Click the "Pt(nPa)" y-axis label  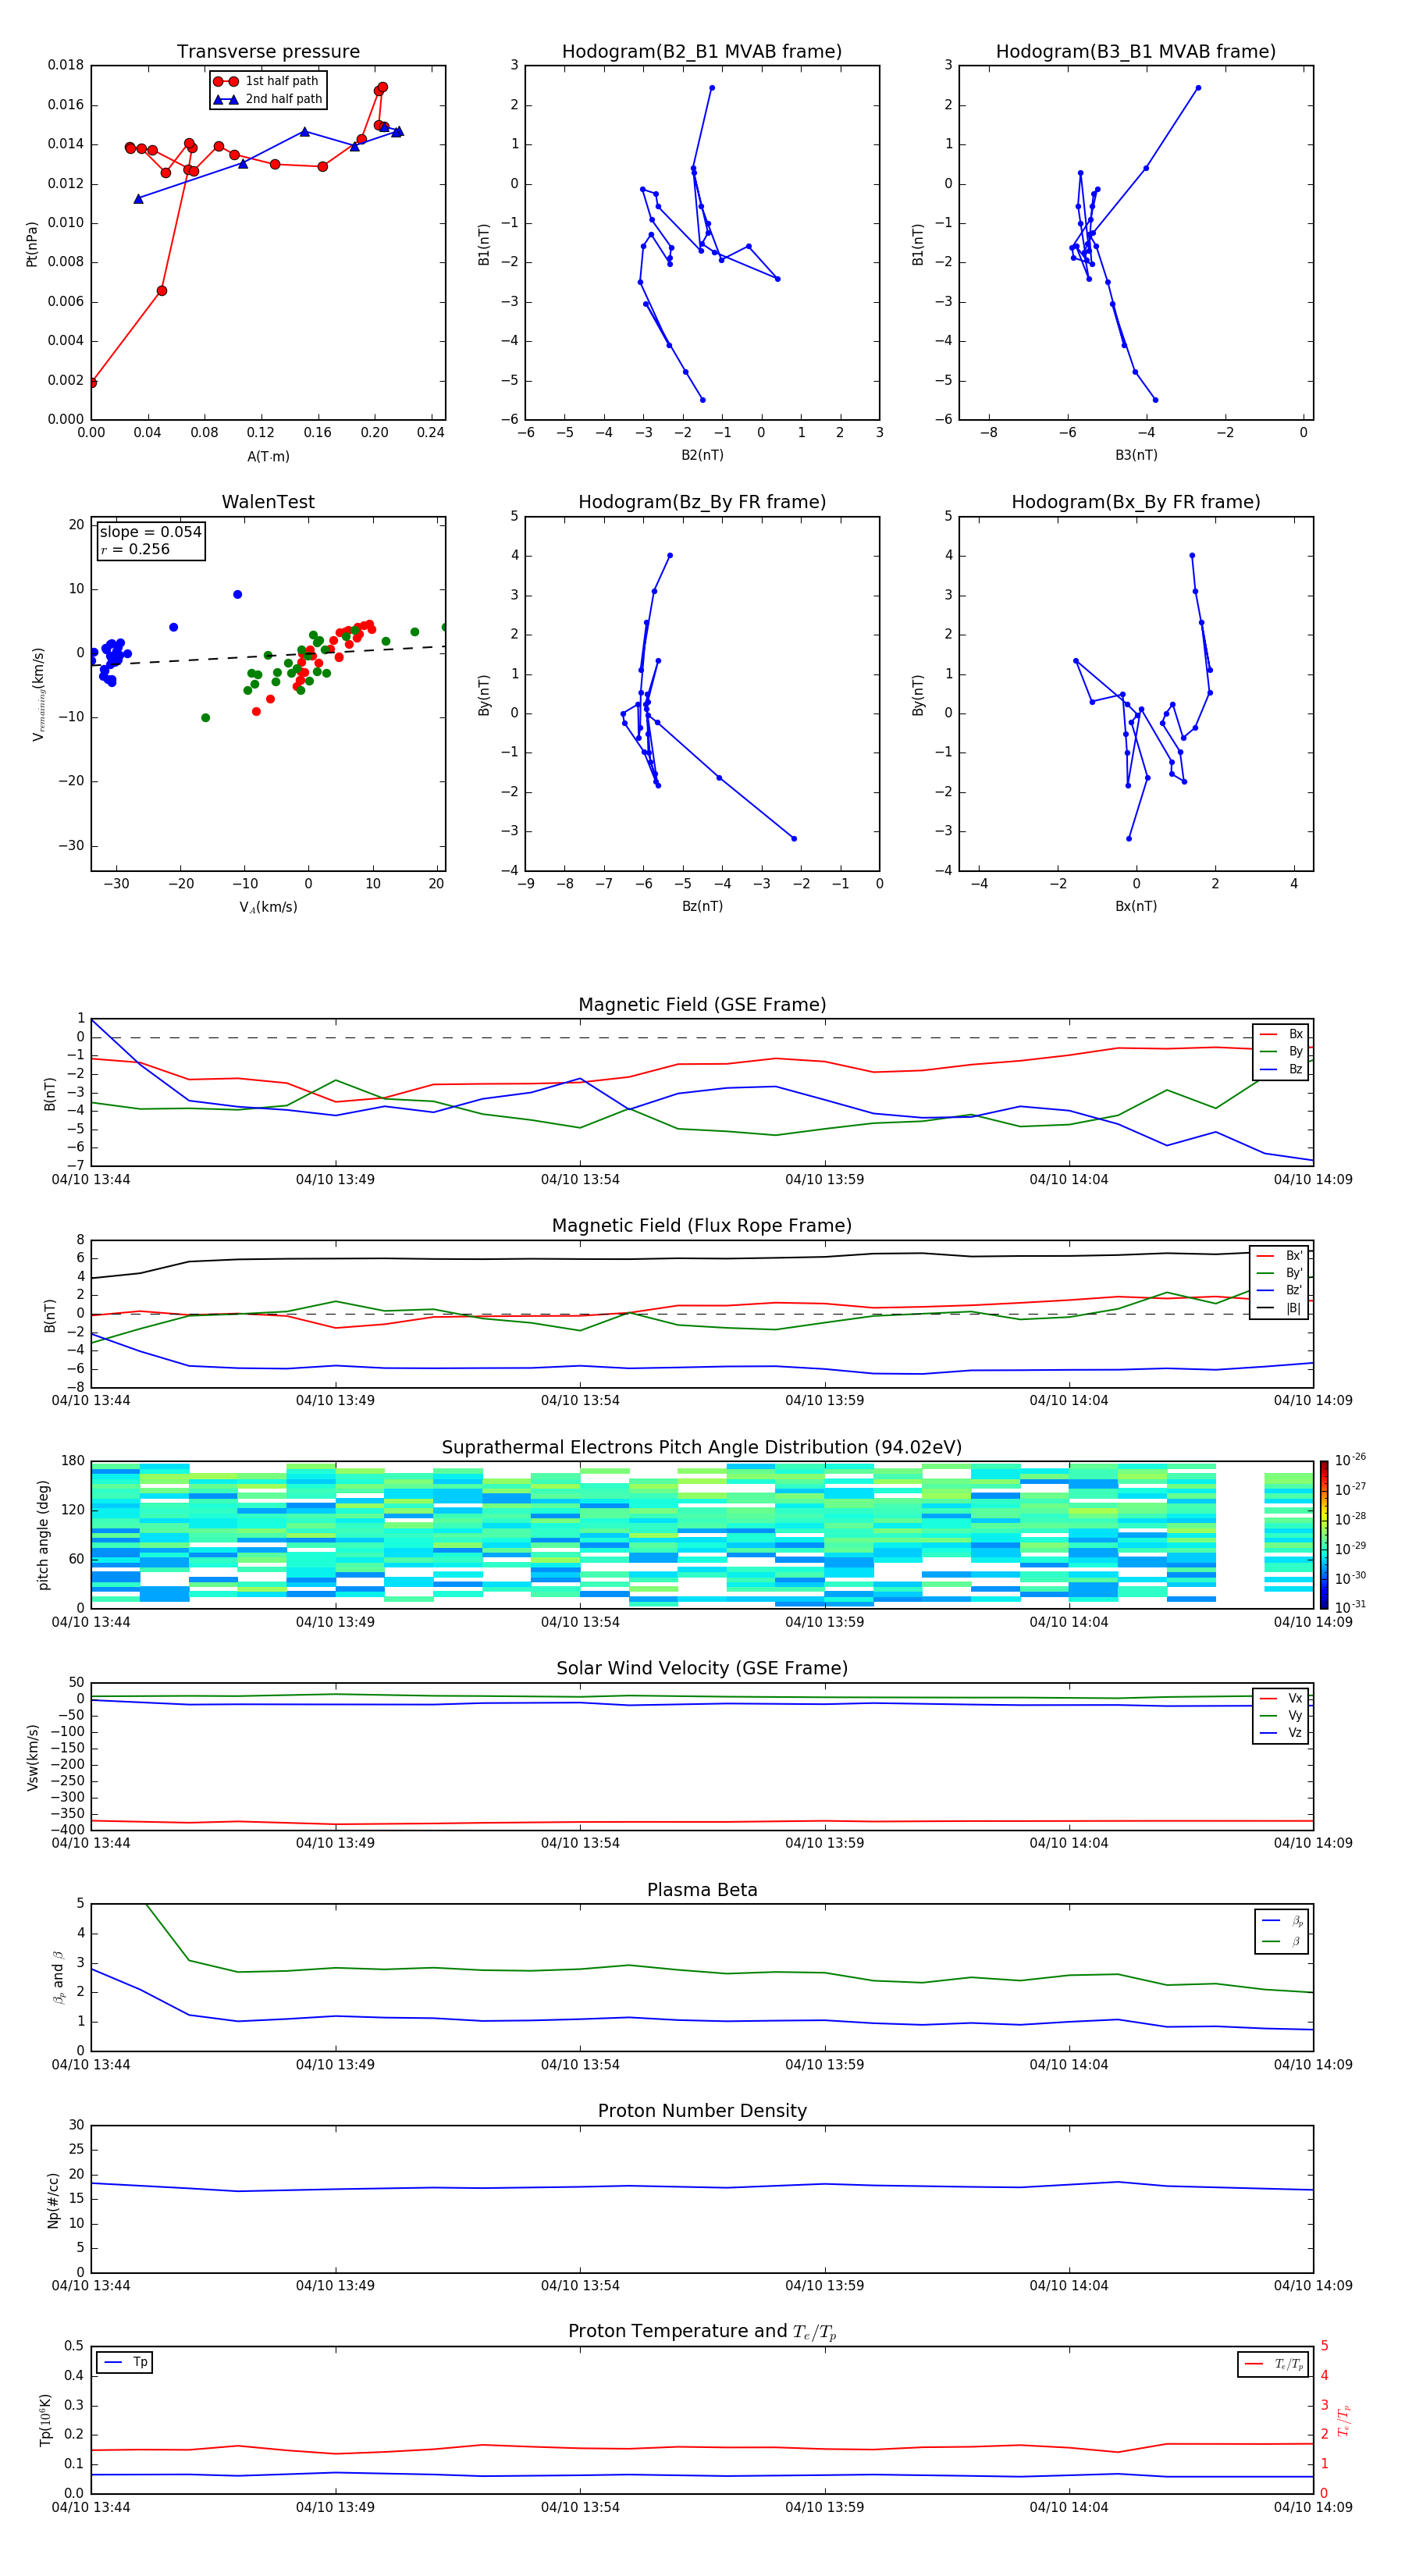tap(32, 243)
